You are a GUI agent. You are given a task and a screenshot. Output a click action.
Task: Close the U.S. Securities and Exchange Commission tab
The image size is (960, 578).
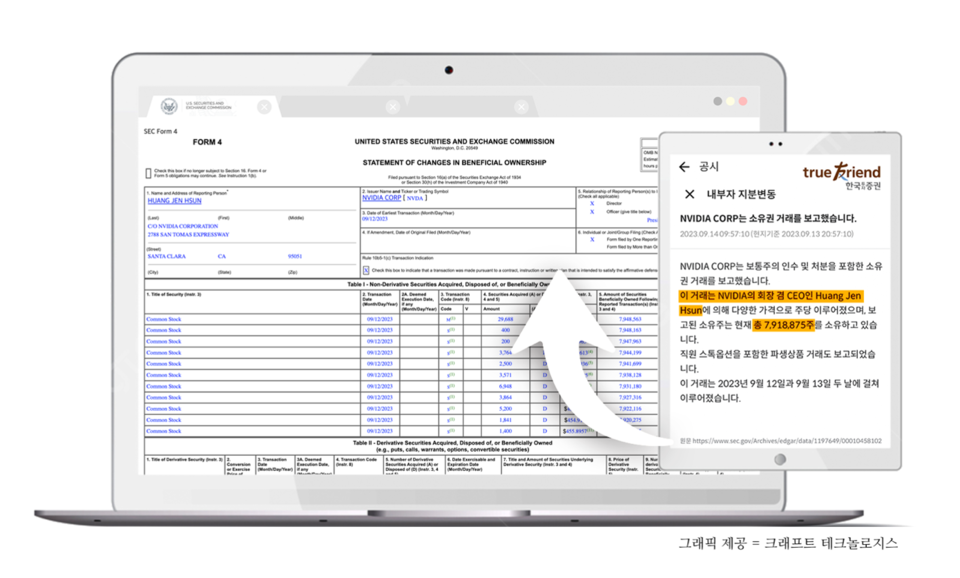point(264,107)
